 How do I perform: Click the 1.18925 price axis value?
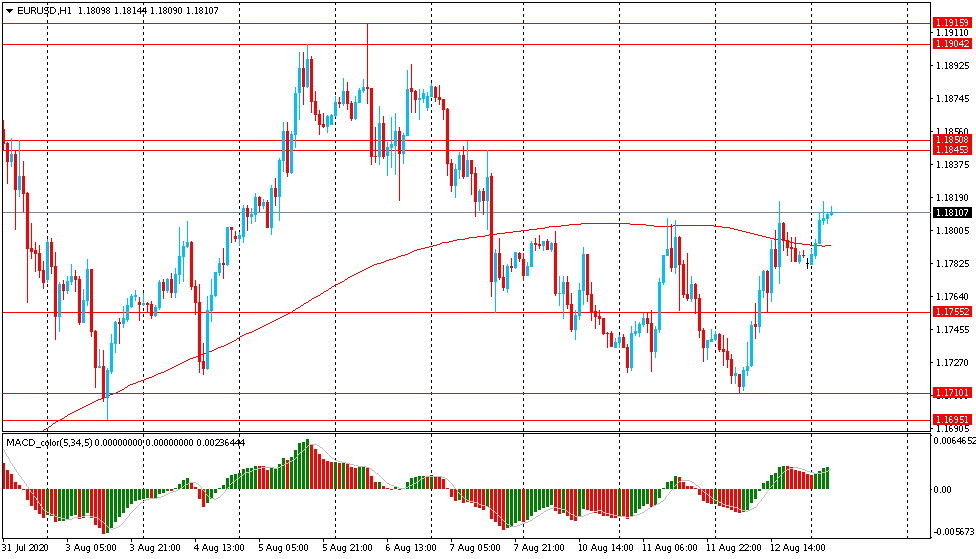(952, 65)
